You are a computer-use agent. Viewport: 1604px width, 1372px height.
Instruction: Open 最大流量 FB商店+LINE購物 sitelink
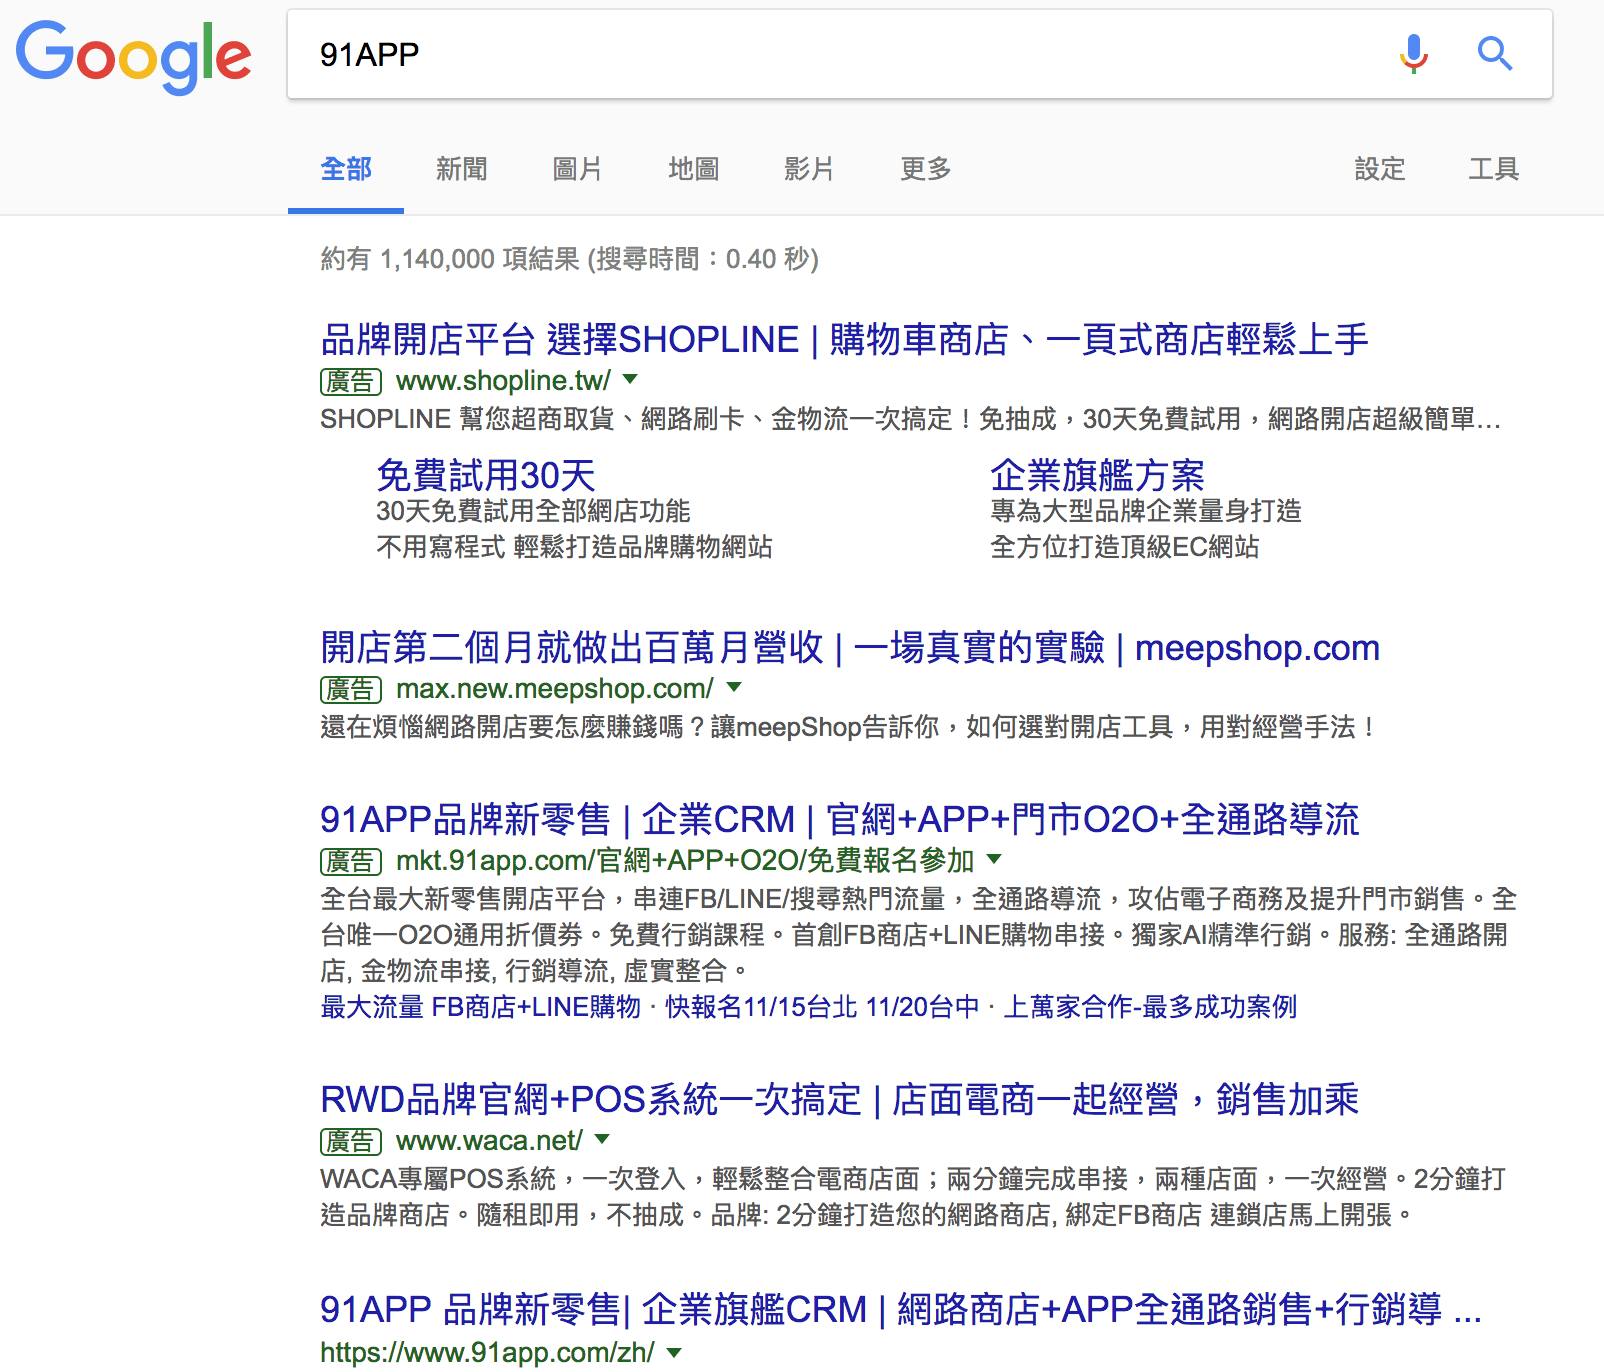[x=480, y=1007]
